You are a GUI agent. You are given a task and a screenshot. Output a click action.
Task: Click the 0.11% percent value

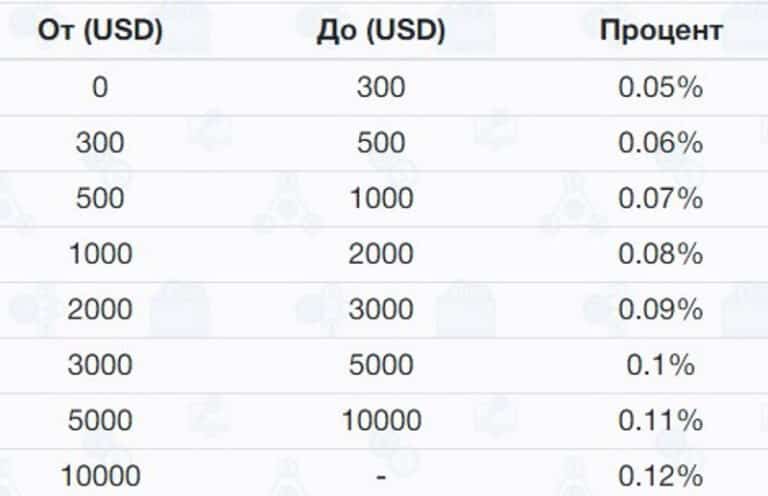tap(661, 421)
